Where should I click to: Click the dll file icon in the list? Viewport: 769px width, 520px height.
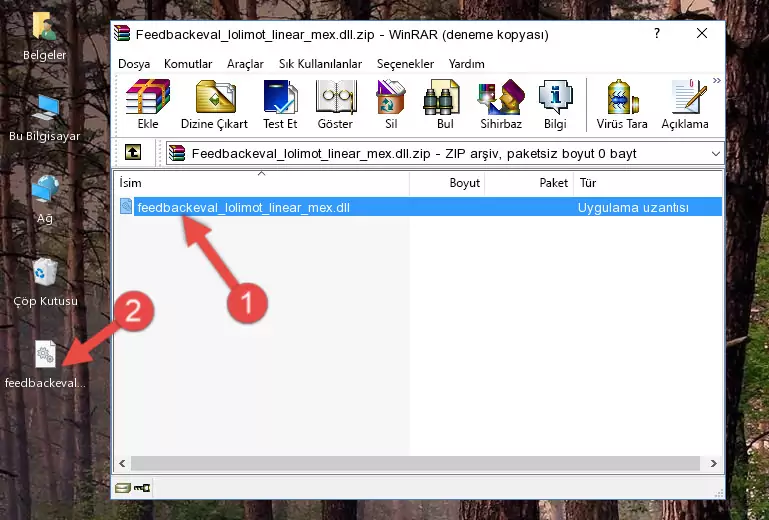tap(126, 207)
